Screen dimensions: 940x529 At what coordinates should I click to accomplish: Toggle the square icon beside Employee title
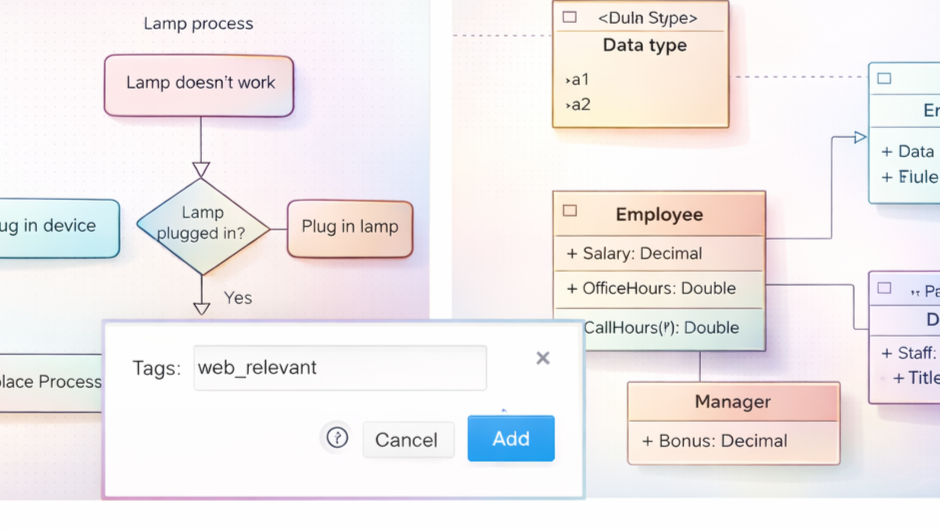[570, 211]
